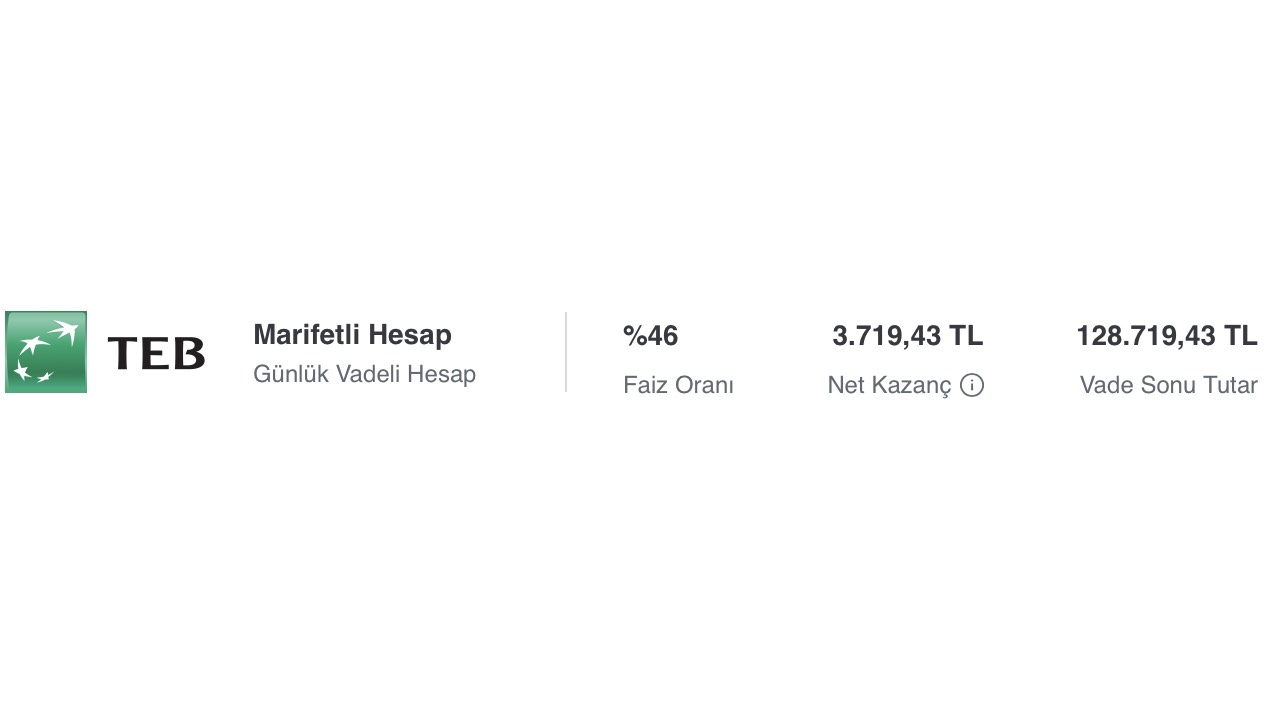Open the Net Kazanç info icon

tap(972, 385)
